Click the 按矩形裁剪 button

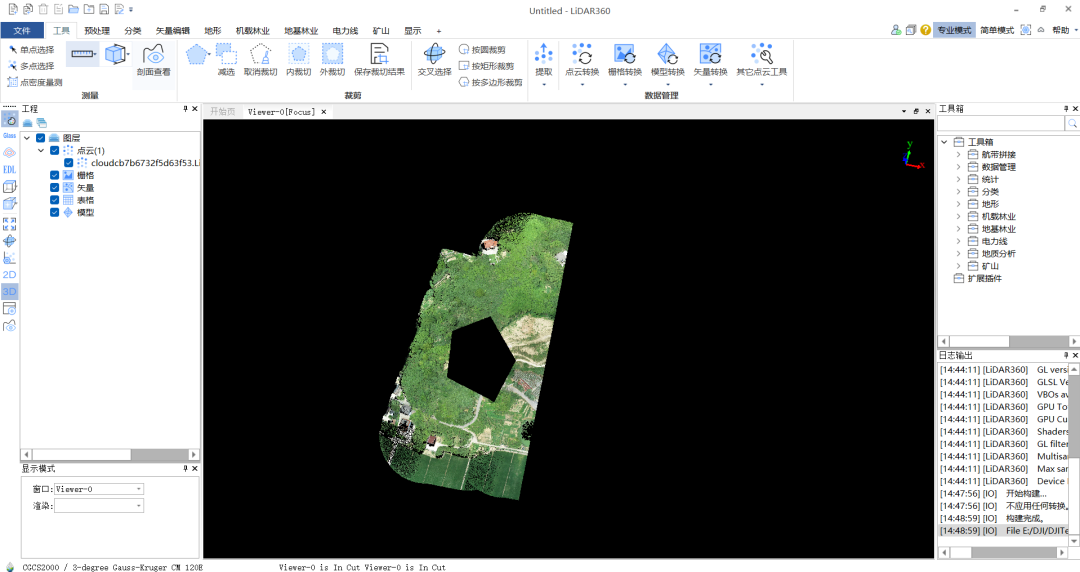pos(486,66)
